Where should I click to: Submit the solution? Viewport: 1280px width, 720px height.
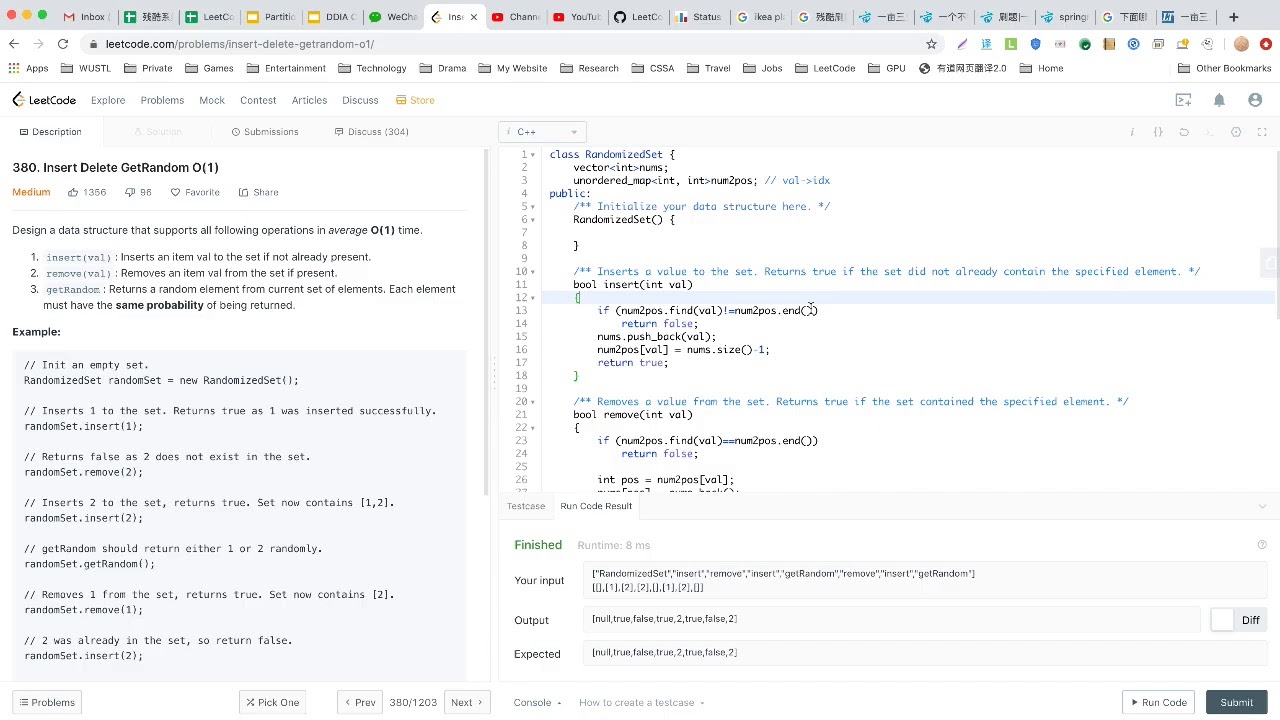1236,702
